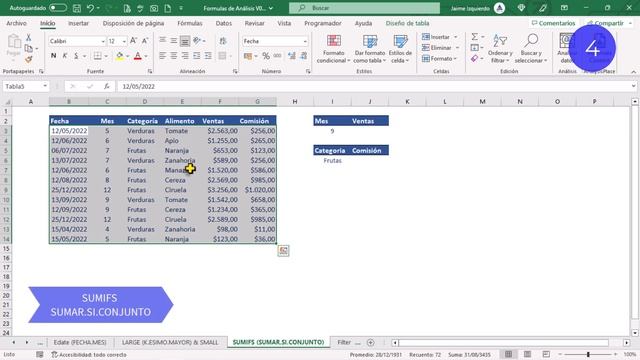Viewport: 640px width, 360px height.
Task: Click in the Buscar search box
Action: pos(364,8)
